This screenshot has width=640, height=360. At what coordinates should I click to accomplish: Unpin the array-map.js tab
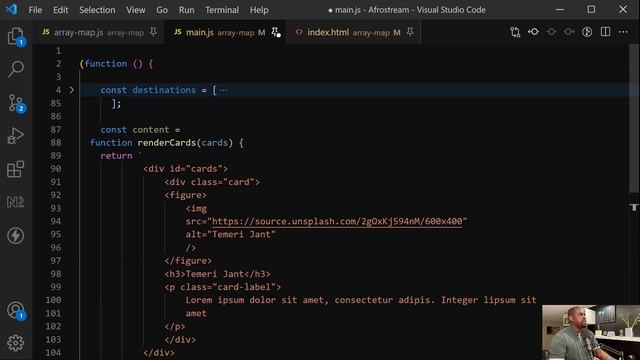click(153, 32)
